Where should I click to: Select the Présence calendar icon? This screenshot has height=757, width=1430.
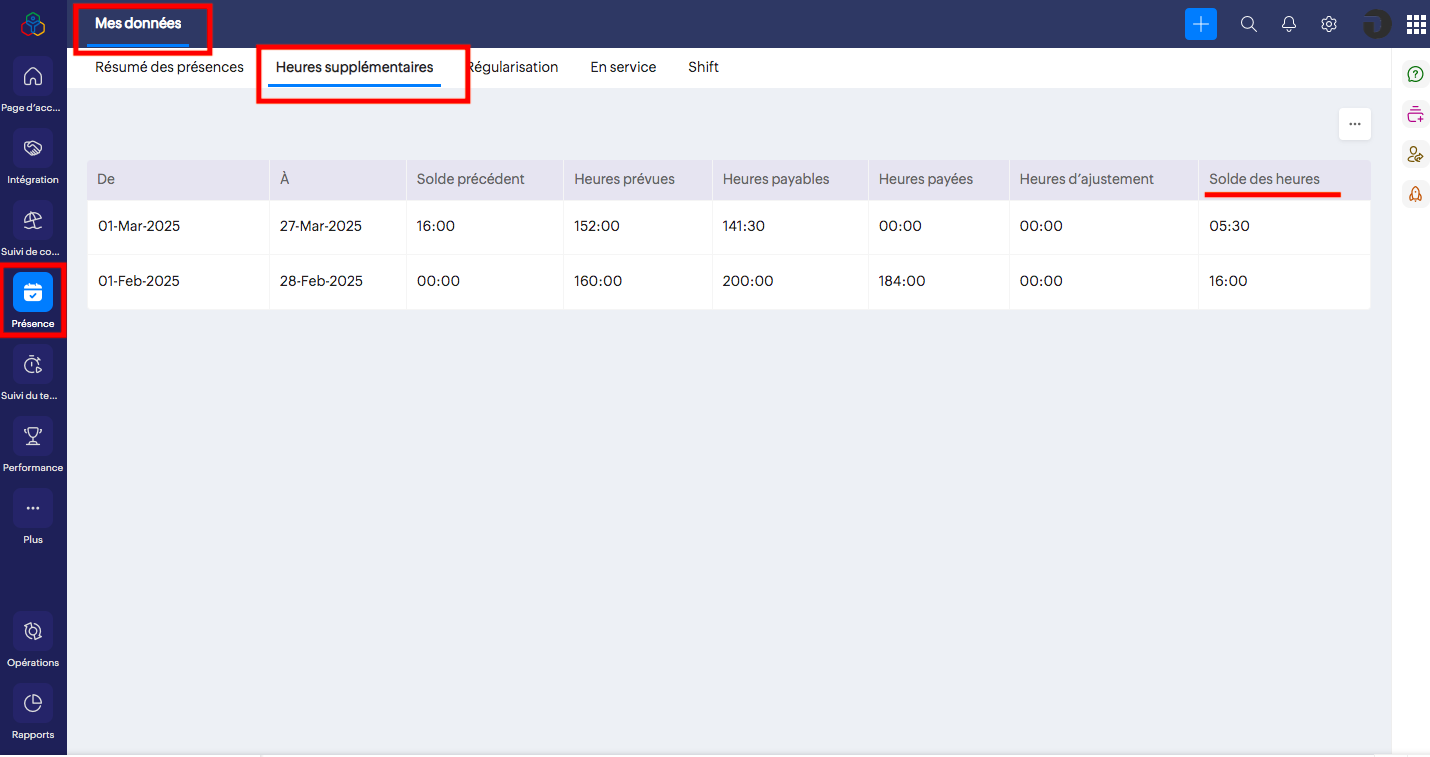(x=33, y=293)
